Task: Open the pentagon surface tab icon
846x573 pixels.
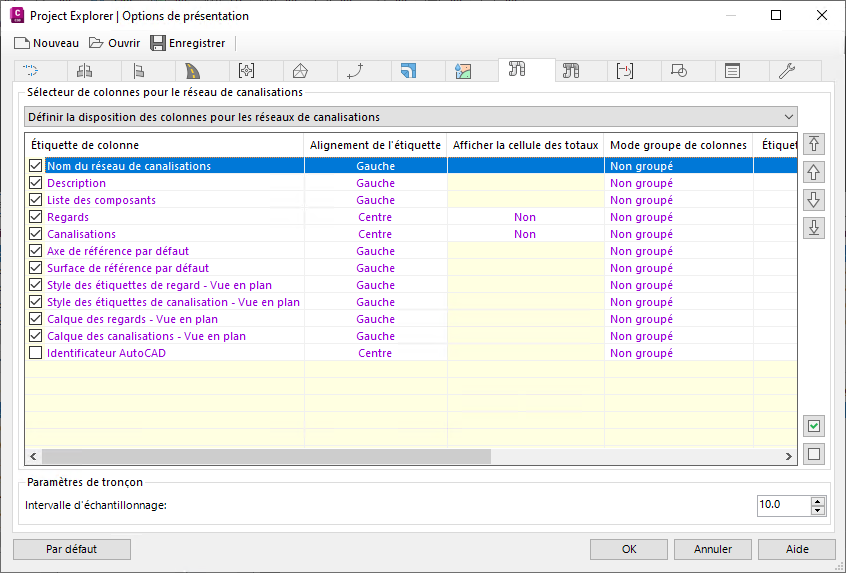Action: point(301,71)
